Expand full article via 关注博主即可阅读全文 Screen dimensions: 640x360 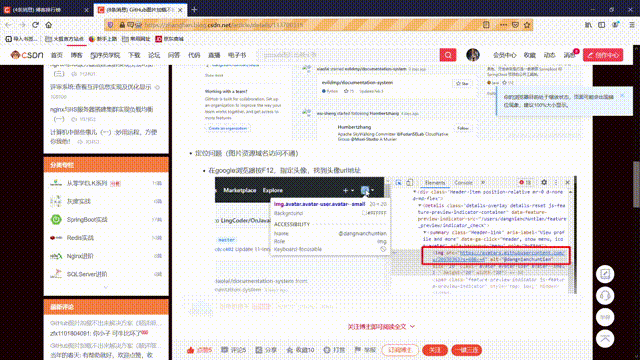381,327
